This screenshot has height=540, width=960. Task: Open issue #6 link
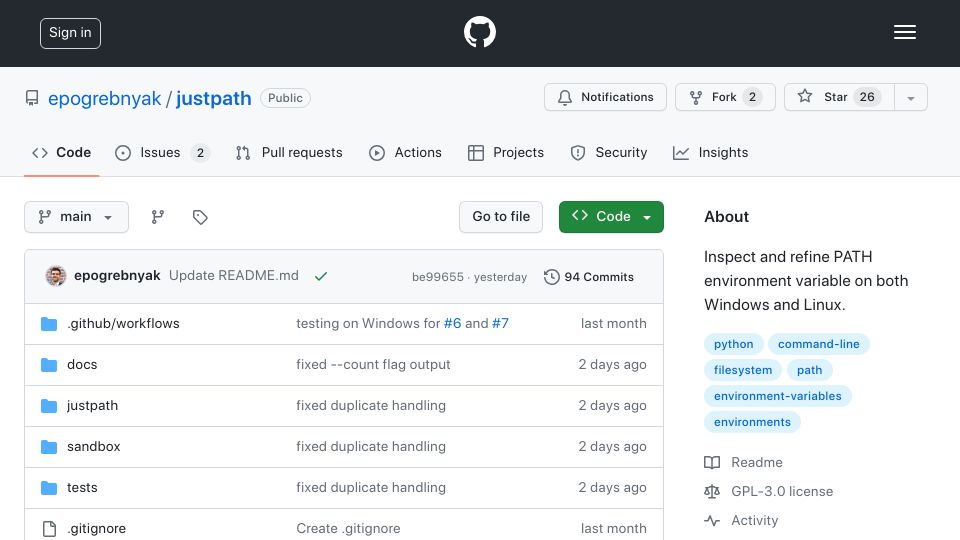click(x=452, y=323)
